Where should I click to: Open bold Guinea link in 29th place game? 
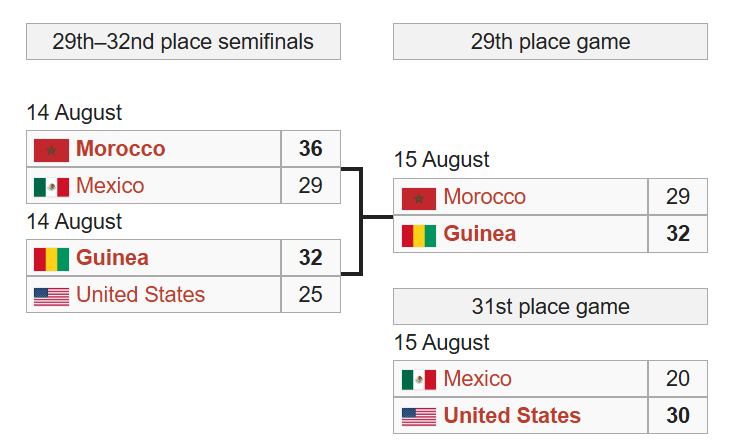(x=480, y=234)
